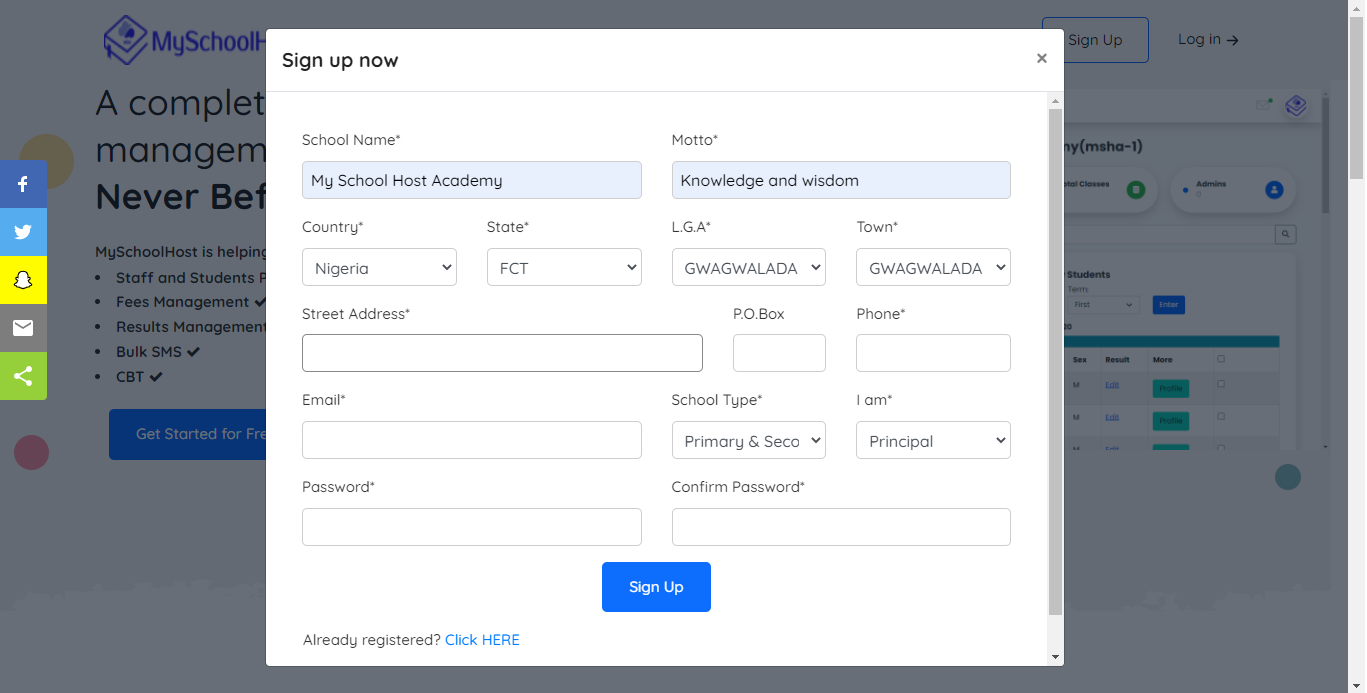This screenshot has height=693, width=1367.
Task: Expand the State dropdown showing FCT
Action: [x=564, y=268]
